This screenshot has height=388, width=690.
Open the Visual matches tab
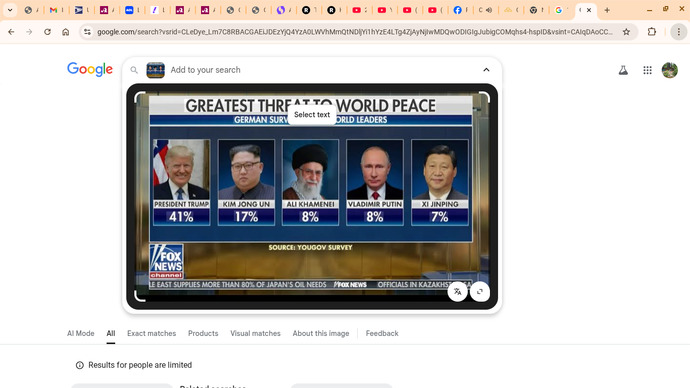255,333
